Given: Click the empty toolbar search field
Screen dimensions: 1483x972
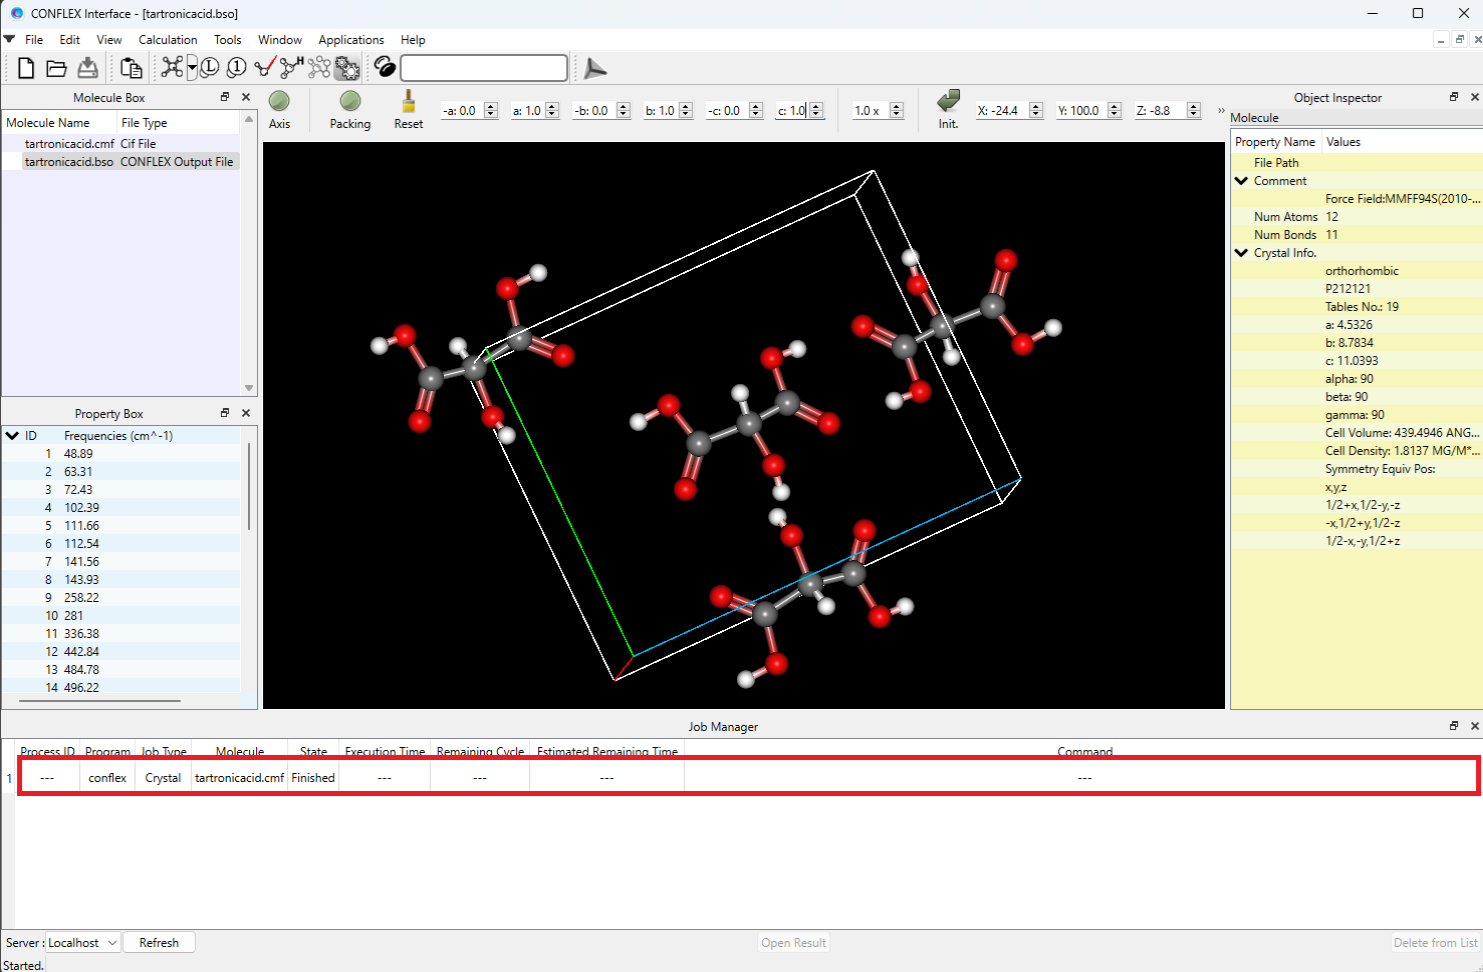Looking at the screenshot, I should (x=484, y=68).
